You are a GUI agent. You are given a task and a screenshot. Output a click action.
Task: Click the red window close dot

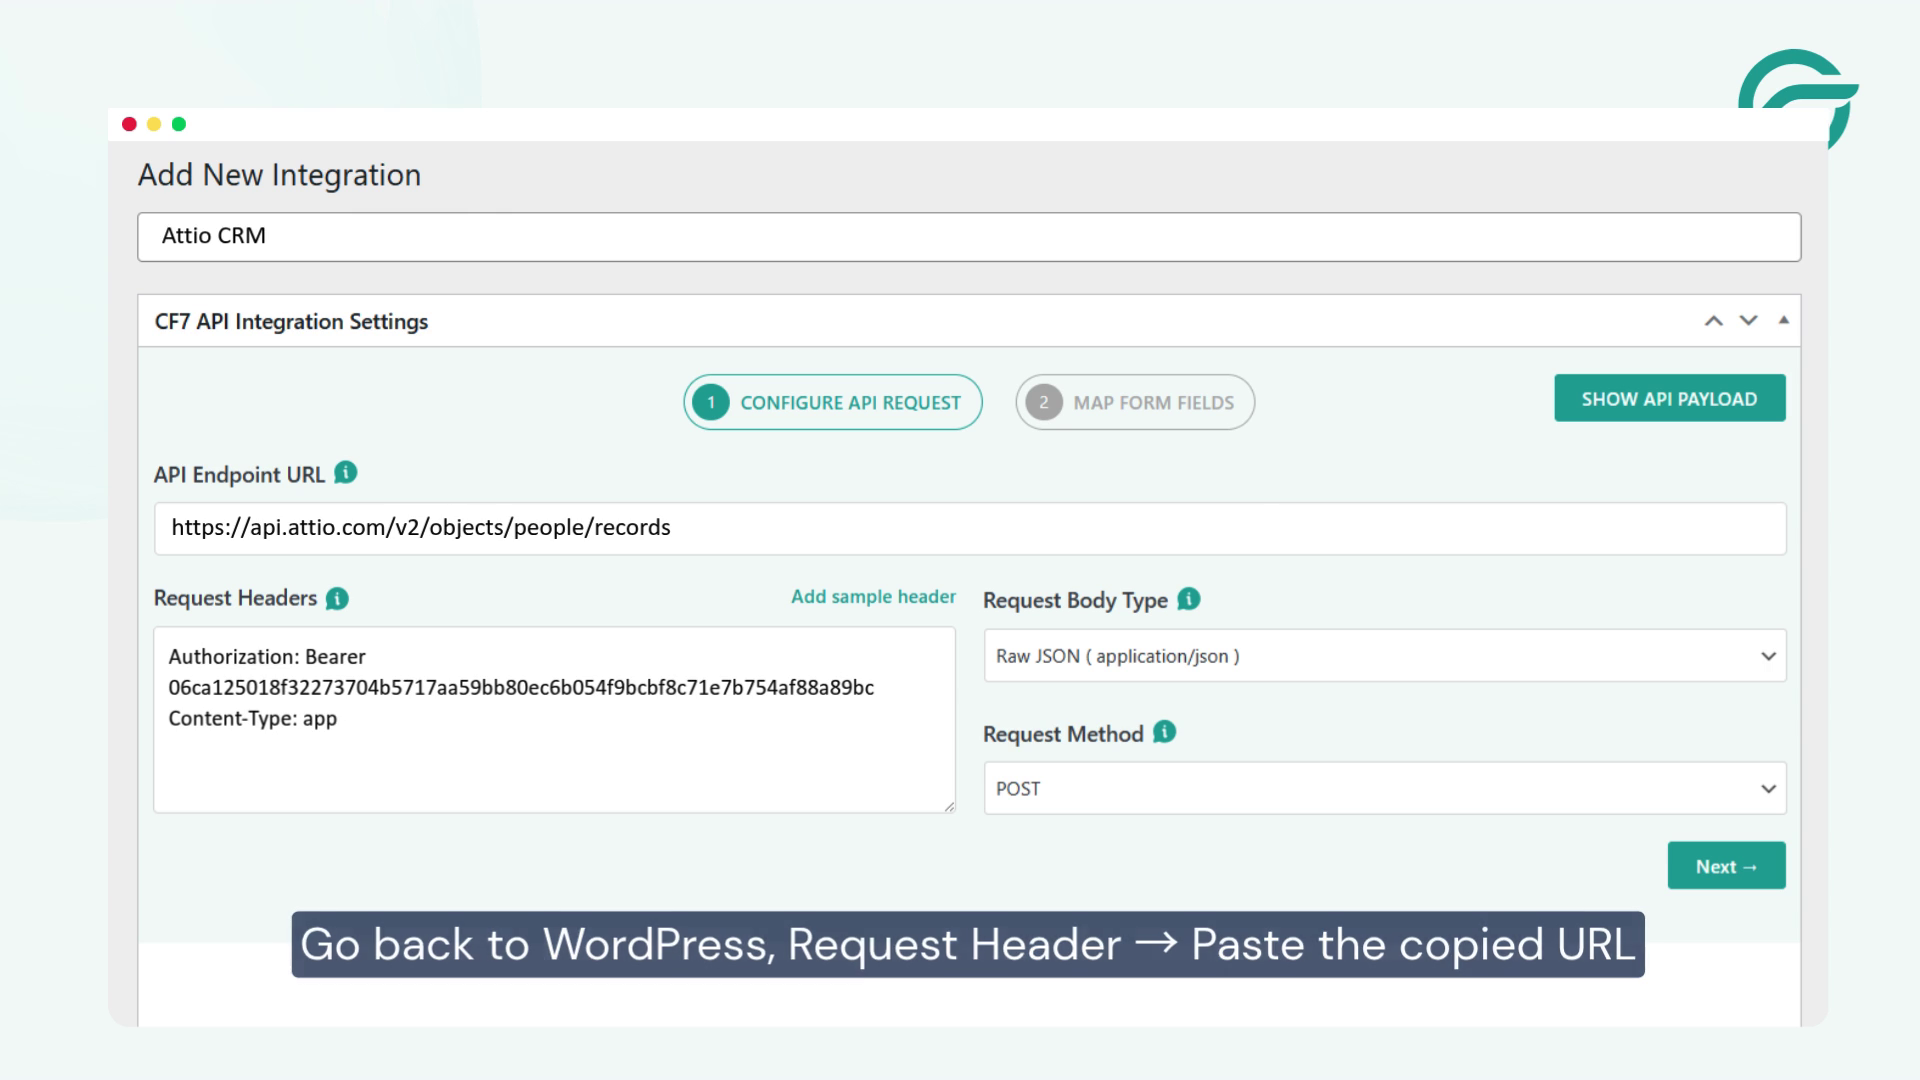[129, 124]
